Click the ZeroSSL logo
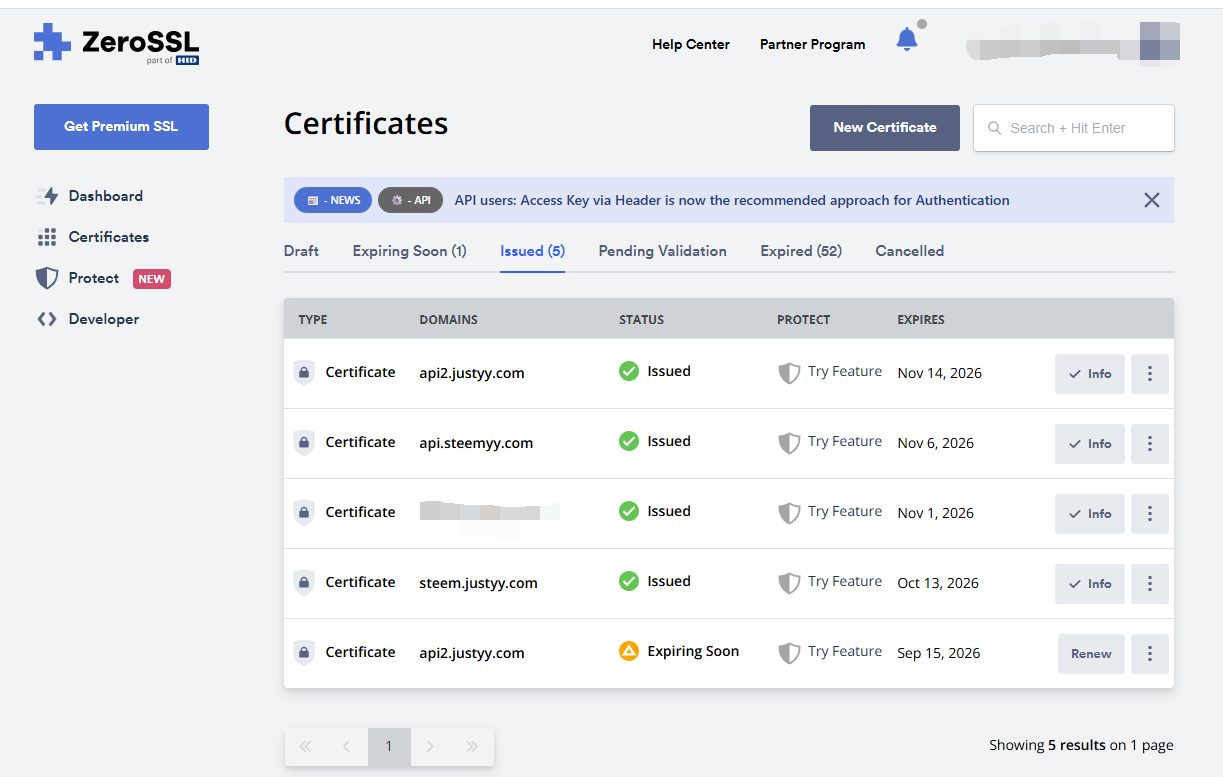 (116, 44)
